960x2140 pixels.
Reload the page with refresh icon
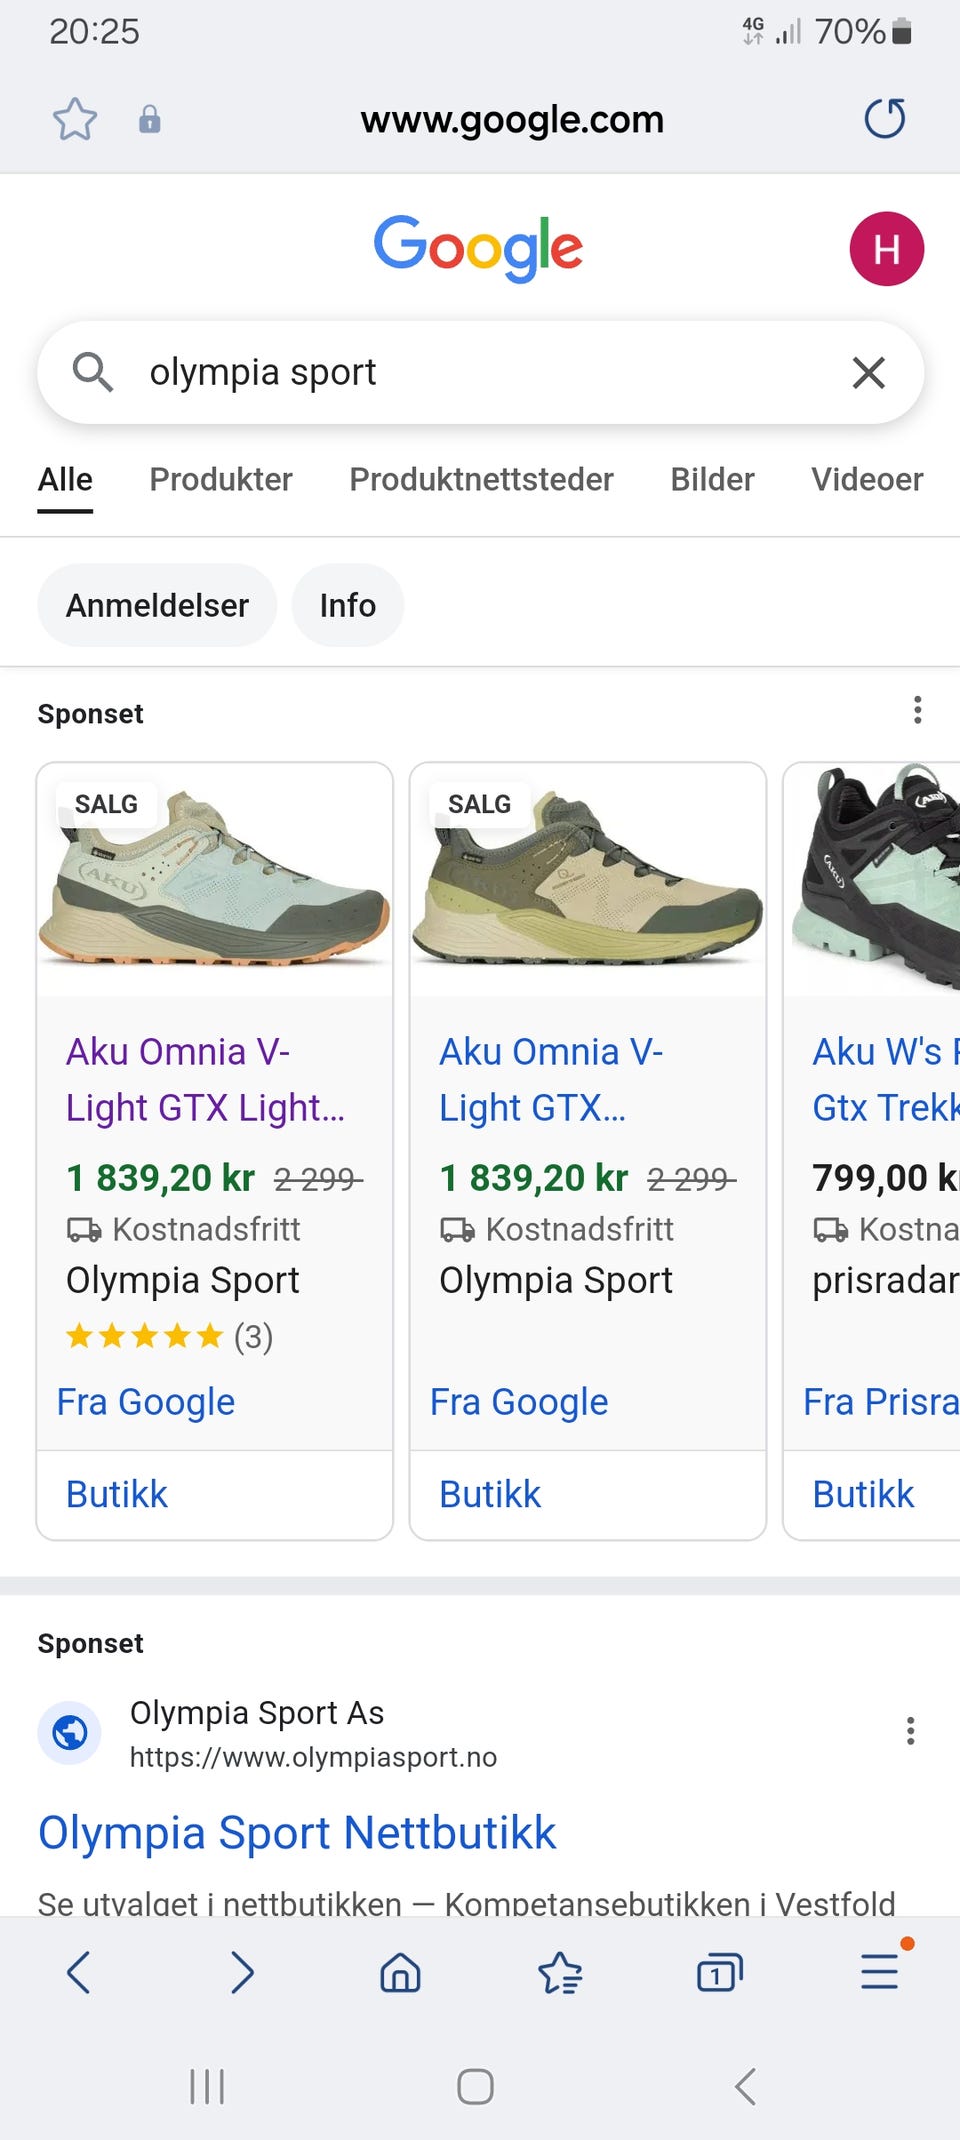[884, 119]
